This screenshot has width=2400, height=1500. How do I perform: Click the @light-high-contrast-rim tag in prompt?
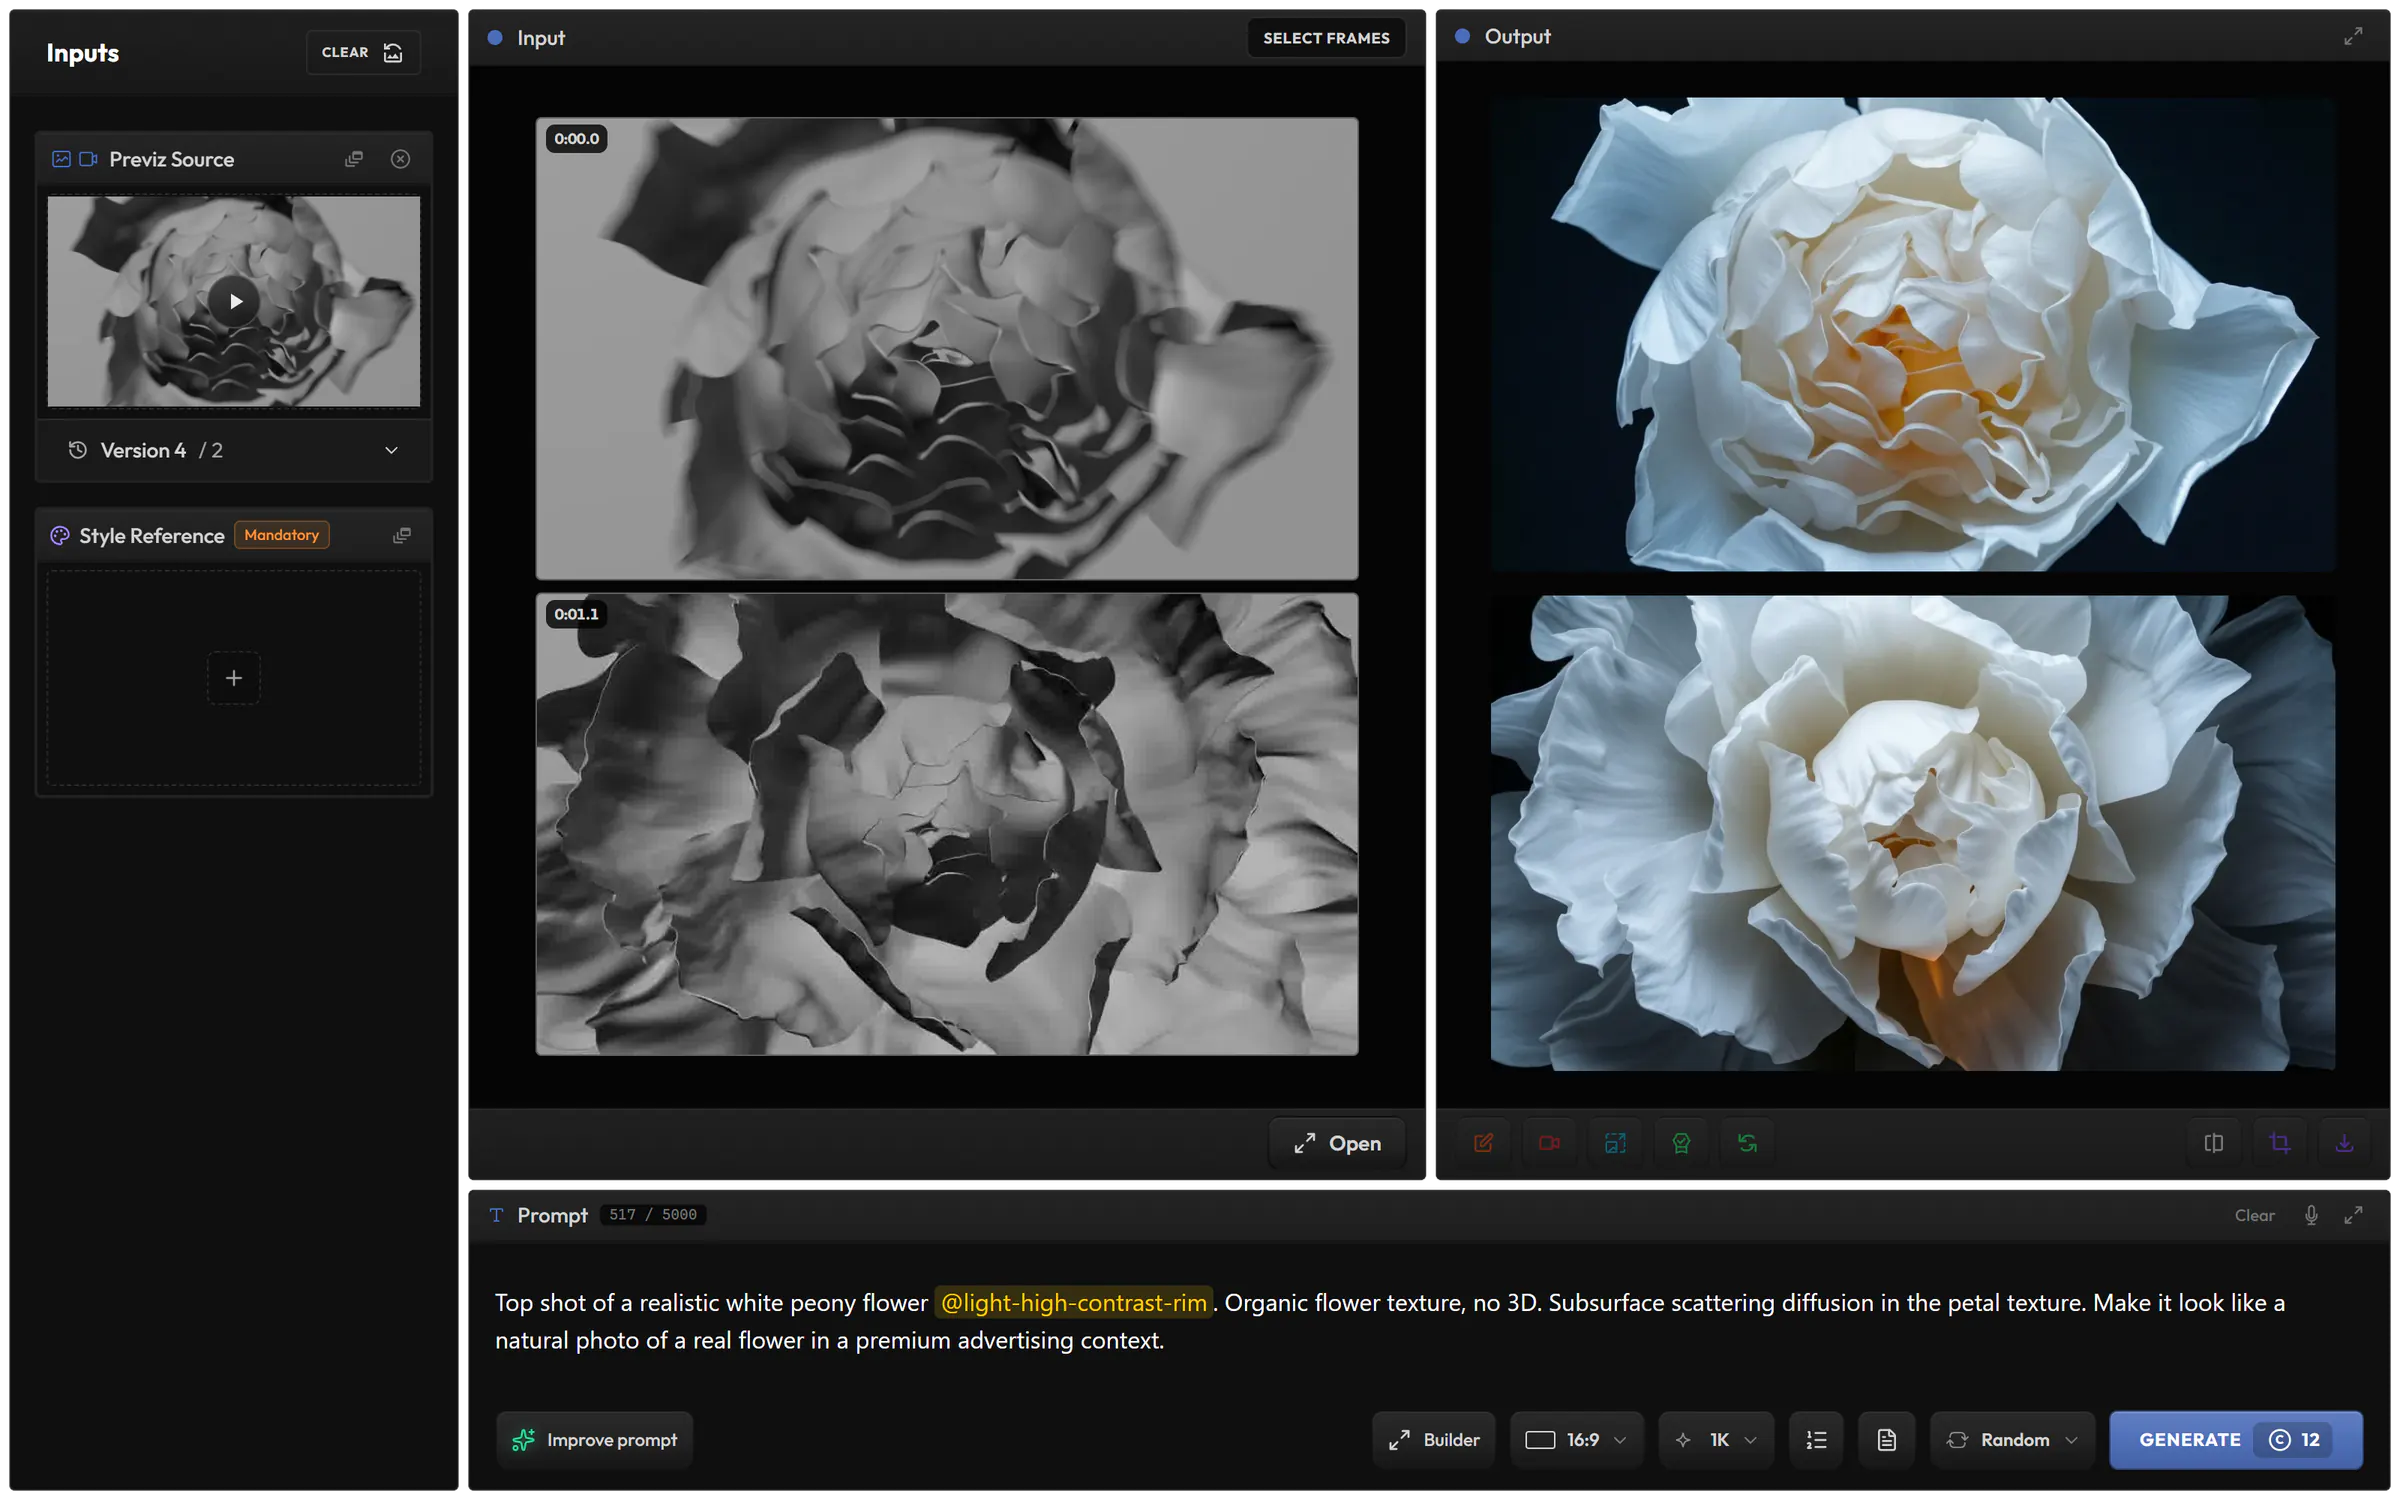click(1073, 1302)
